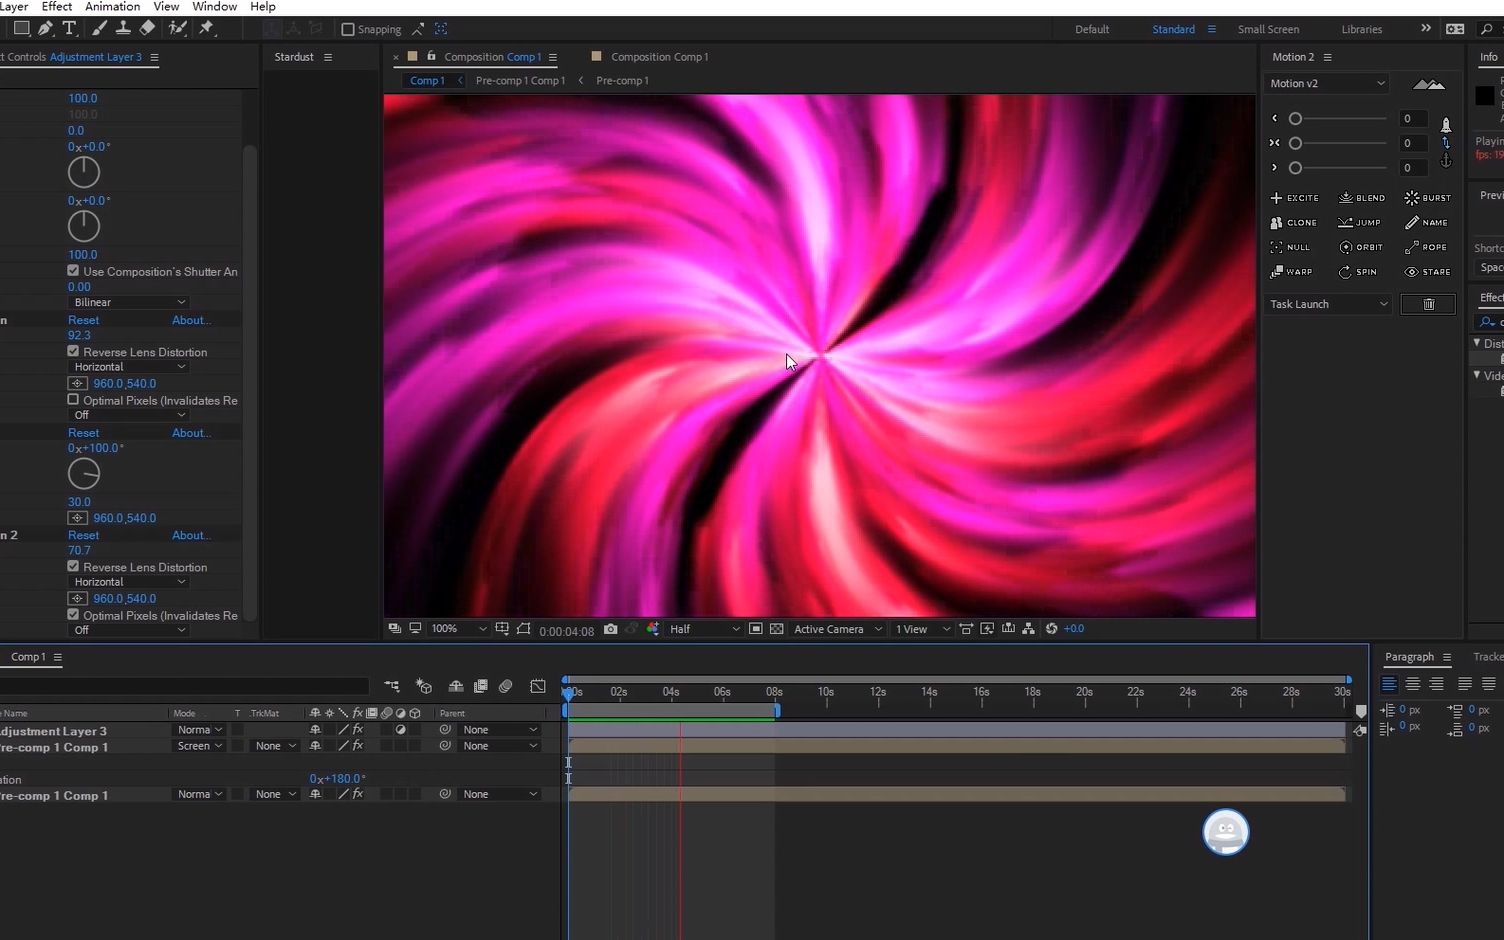Toggle transparency grid in viewer
Image resolution: width=1504 pixels, height=940 pixels.
click(776, 629)
